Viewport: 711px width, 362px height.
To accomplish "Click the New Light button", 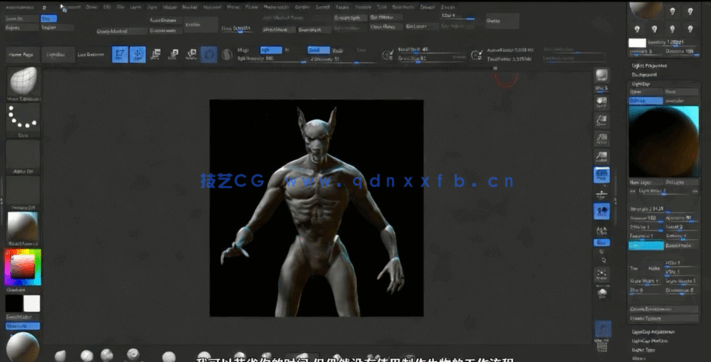I will tap(646, 182).
